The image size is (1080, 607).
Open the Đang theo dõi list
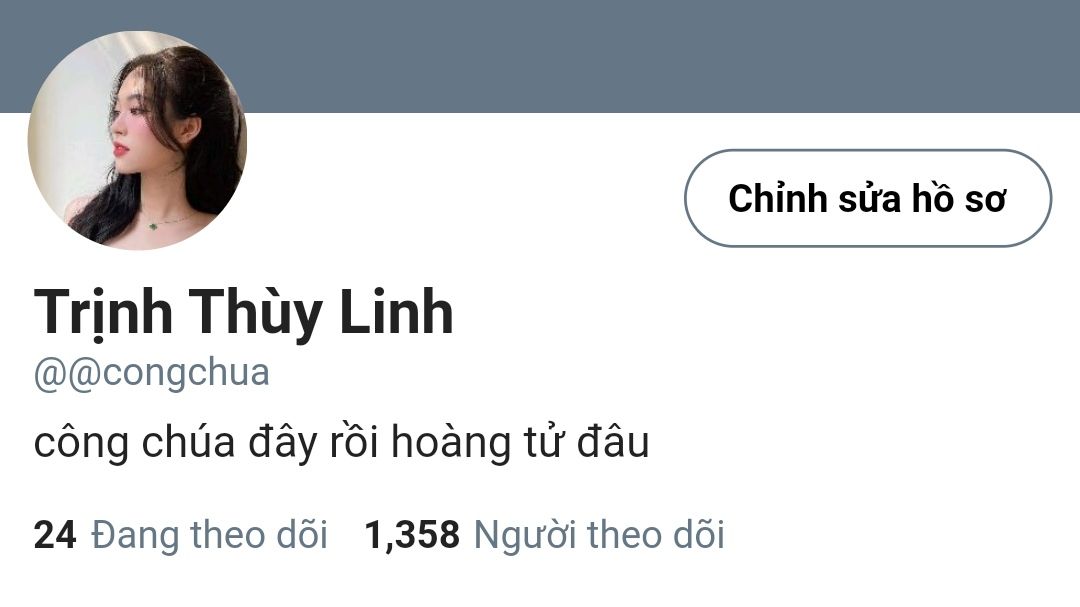[x=209, y=535]
